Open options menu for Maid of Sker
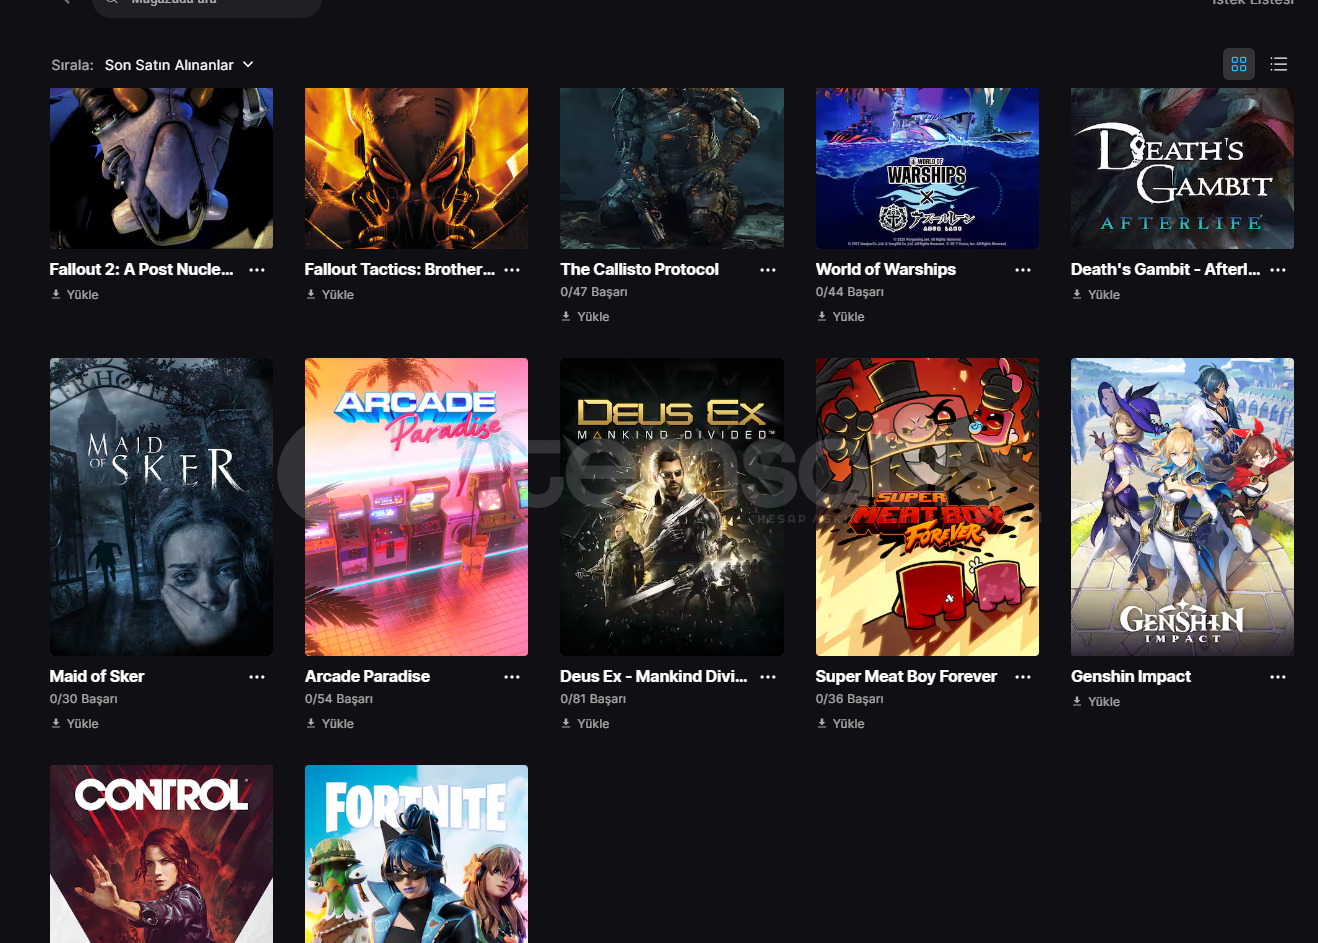This screenshot has height=943, width=1318. tap(257, 677)
